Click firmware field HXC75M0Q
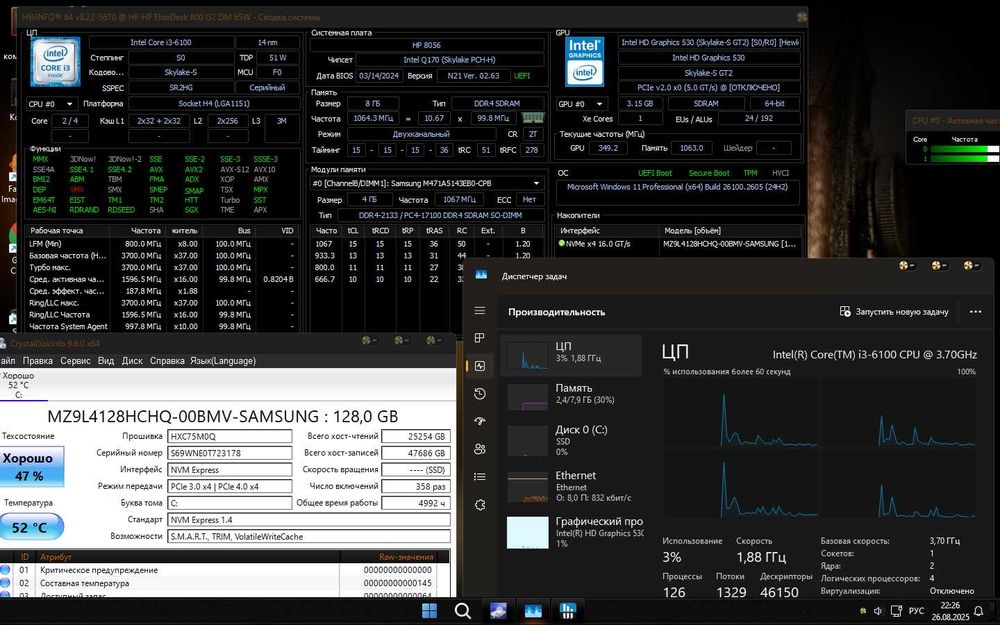The width and height of the screenshot is (1000, 625). 230,436
